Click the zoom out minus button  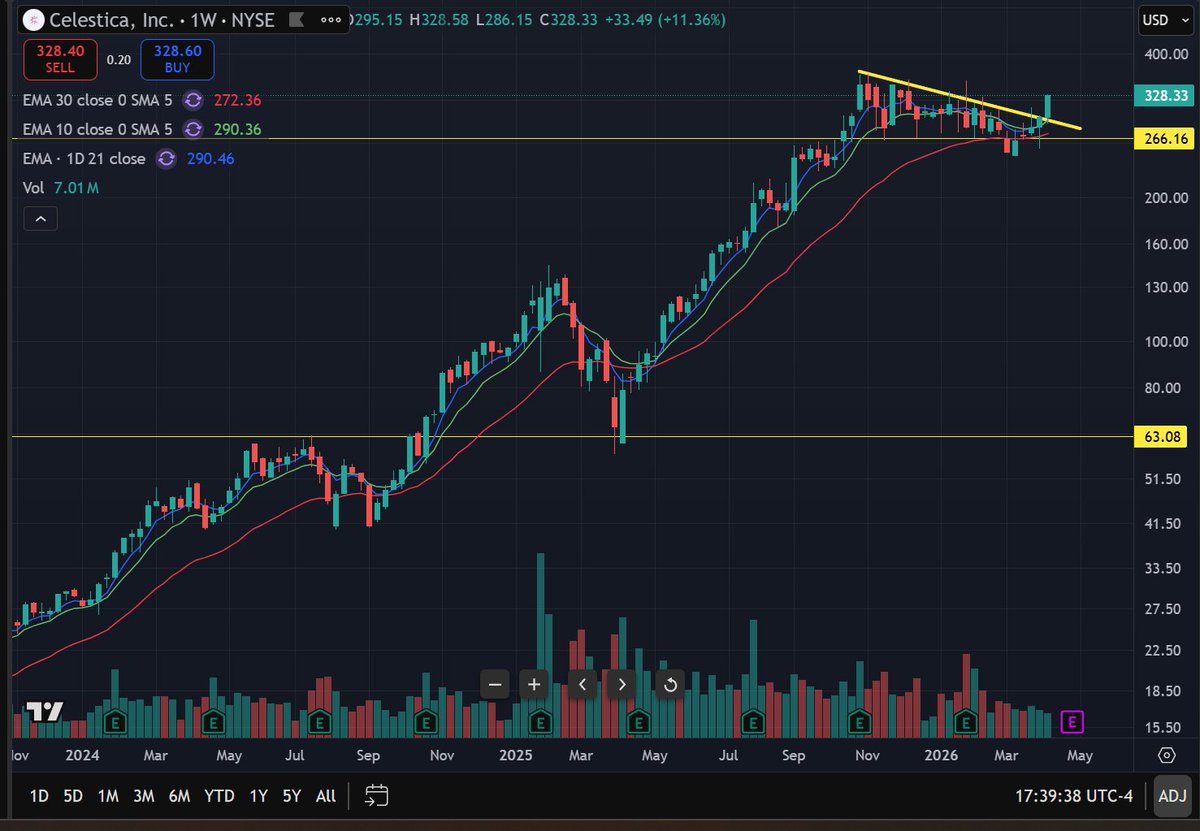495,685
